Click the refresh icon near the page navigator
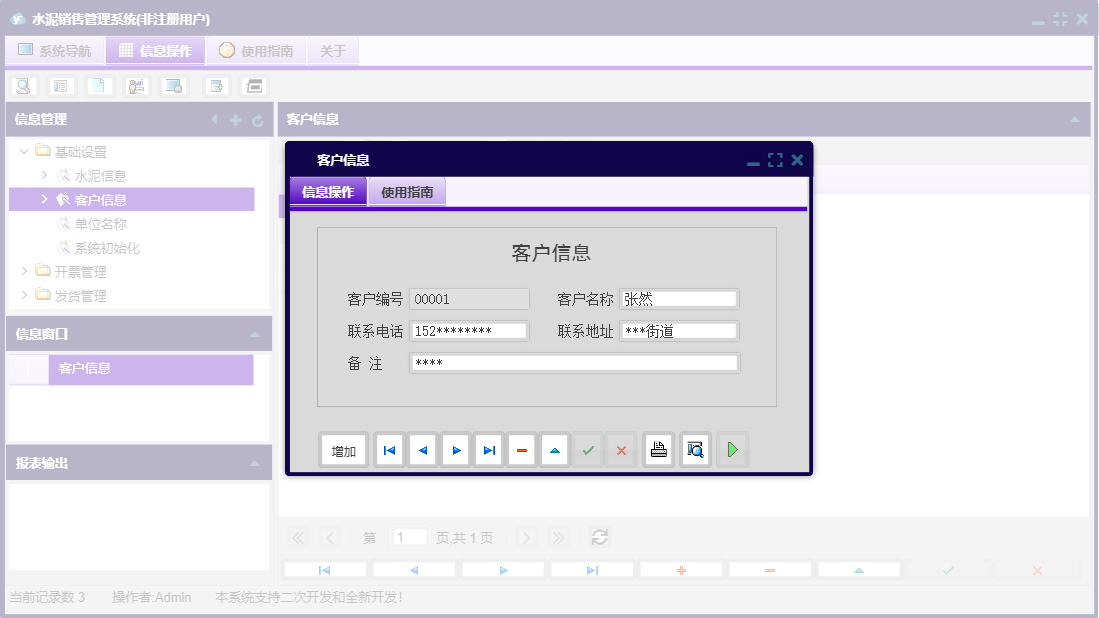 (599, 537)
